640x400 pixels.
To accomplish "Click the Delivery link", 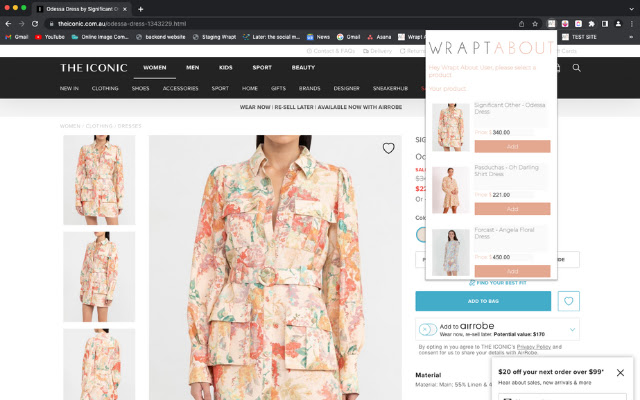I will [x=378, y=51].
